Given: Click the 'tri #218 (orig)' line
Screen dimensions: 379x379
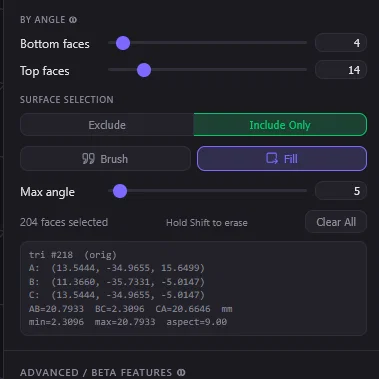Looking at the screenshot, I should [73, 255].
